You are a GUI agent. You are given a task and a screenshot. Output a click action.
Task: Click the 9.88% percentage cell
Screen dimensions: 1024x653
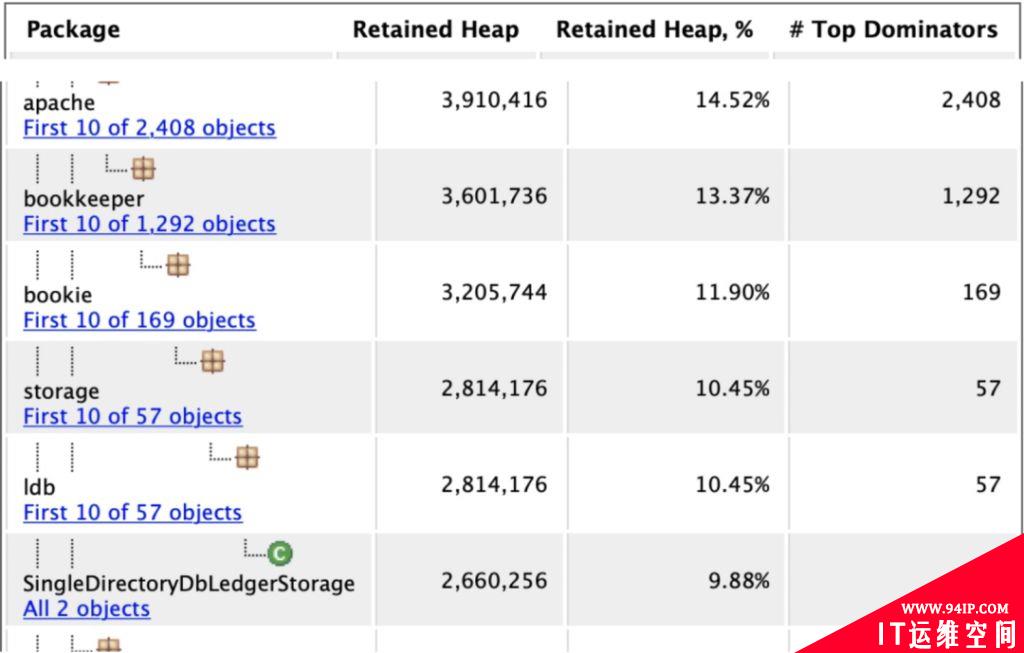point(739,581)
